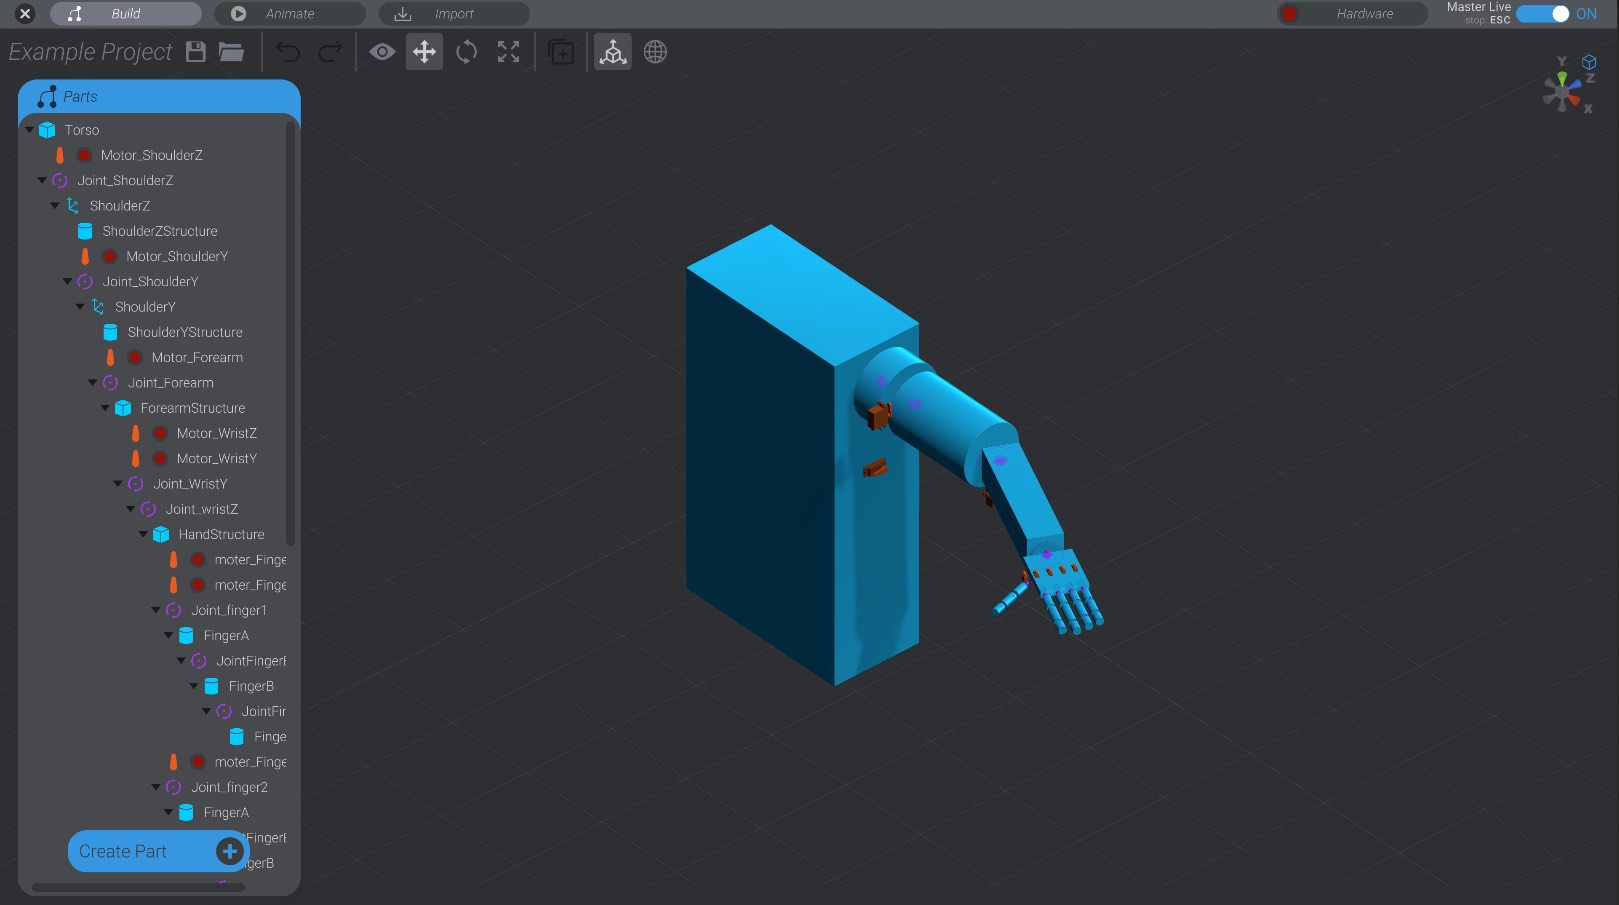Viewport: 1619px width, 905px height.
Task: Turn off the Master Live switch
Action: coord(1541,14)
